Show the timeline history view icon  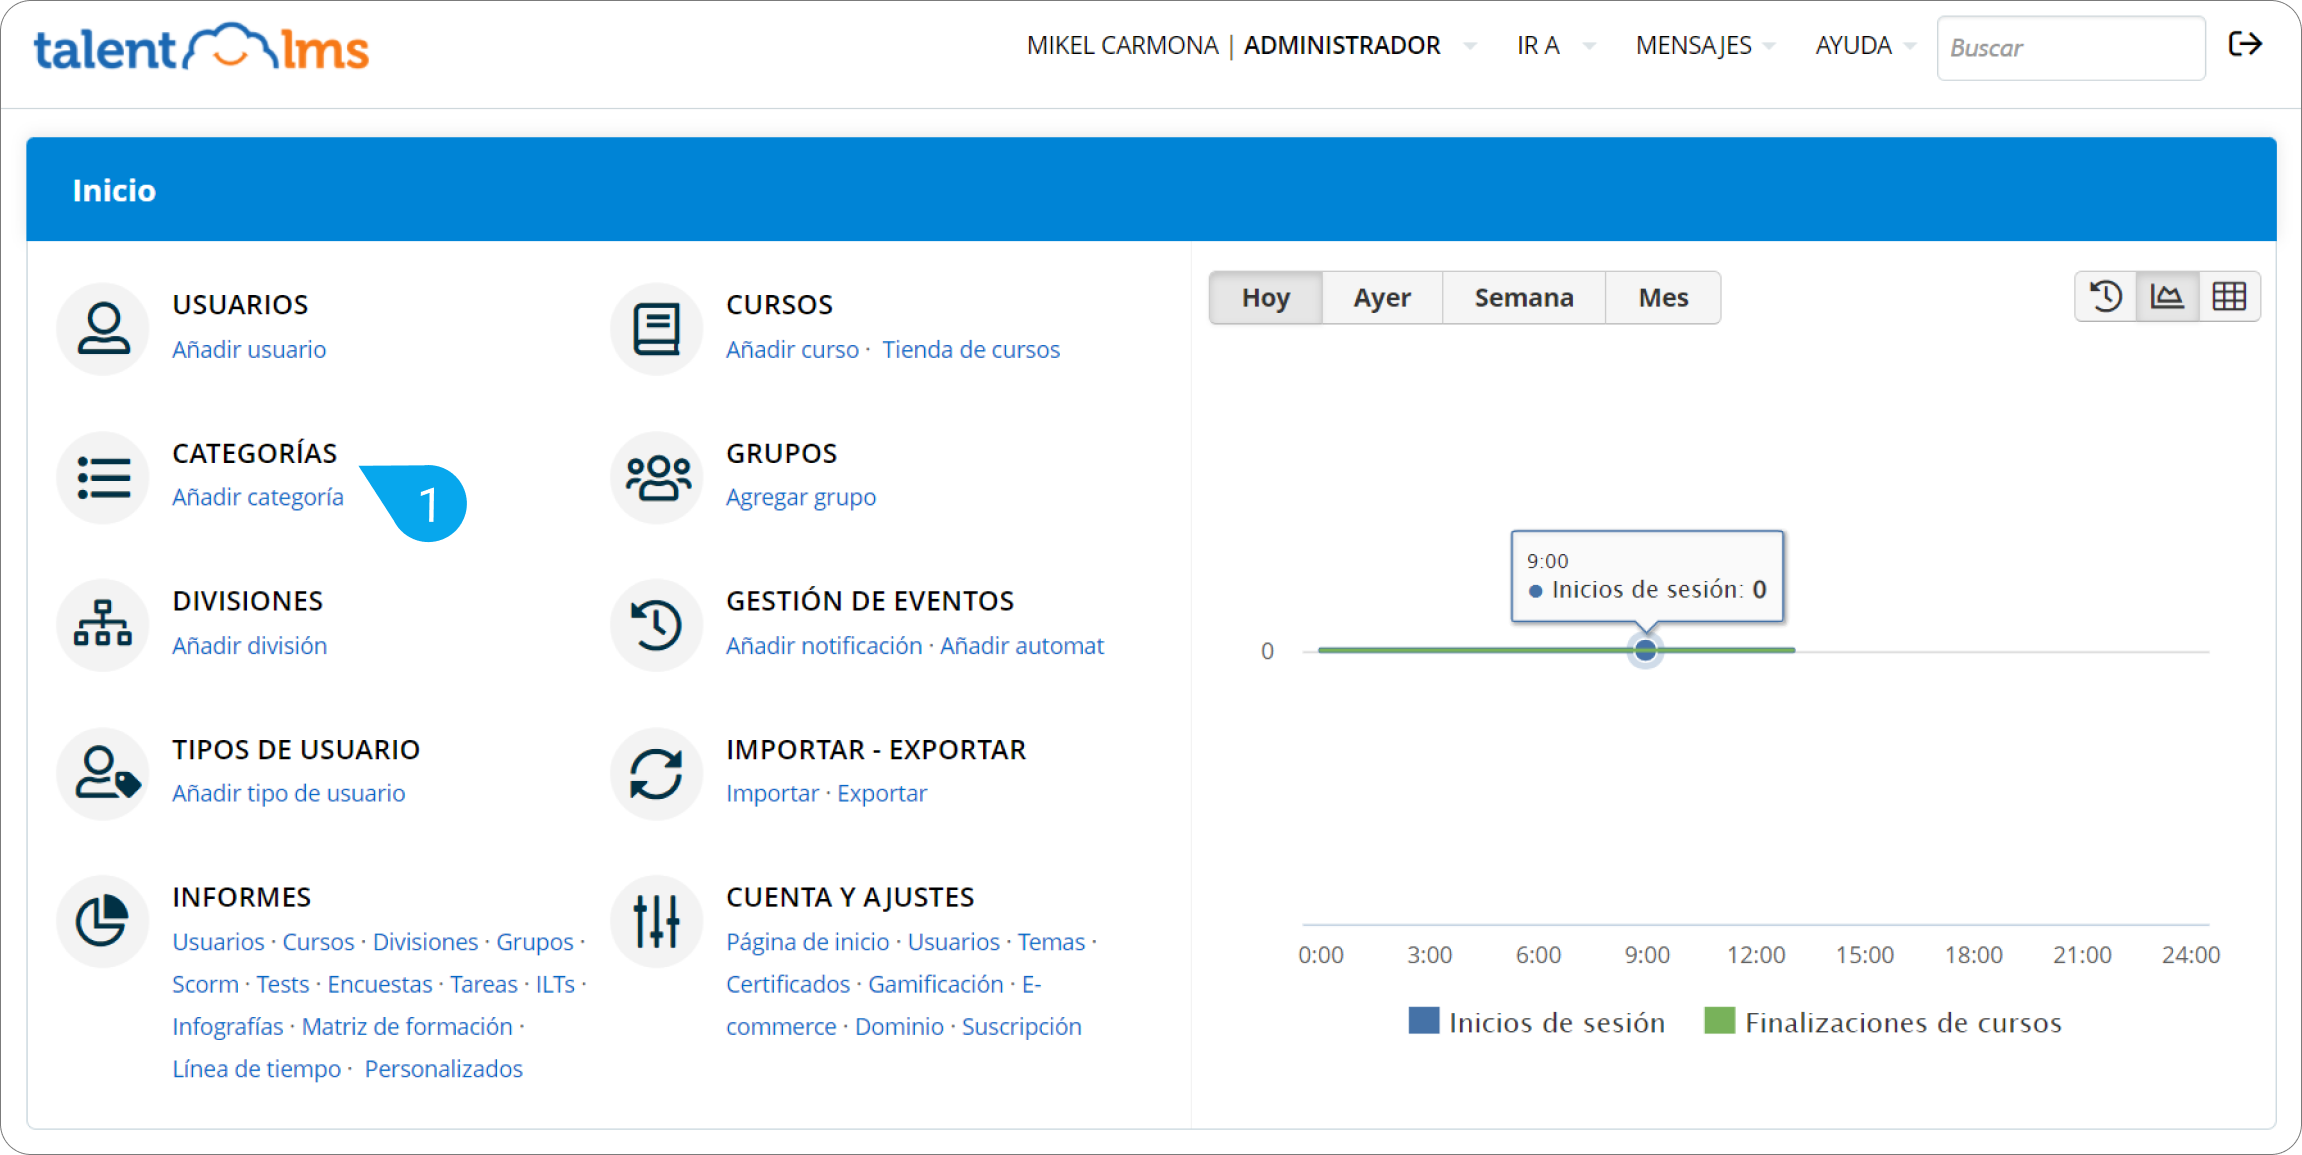point(2106,297)
